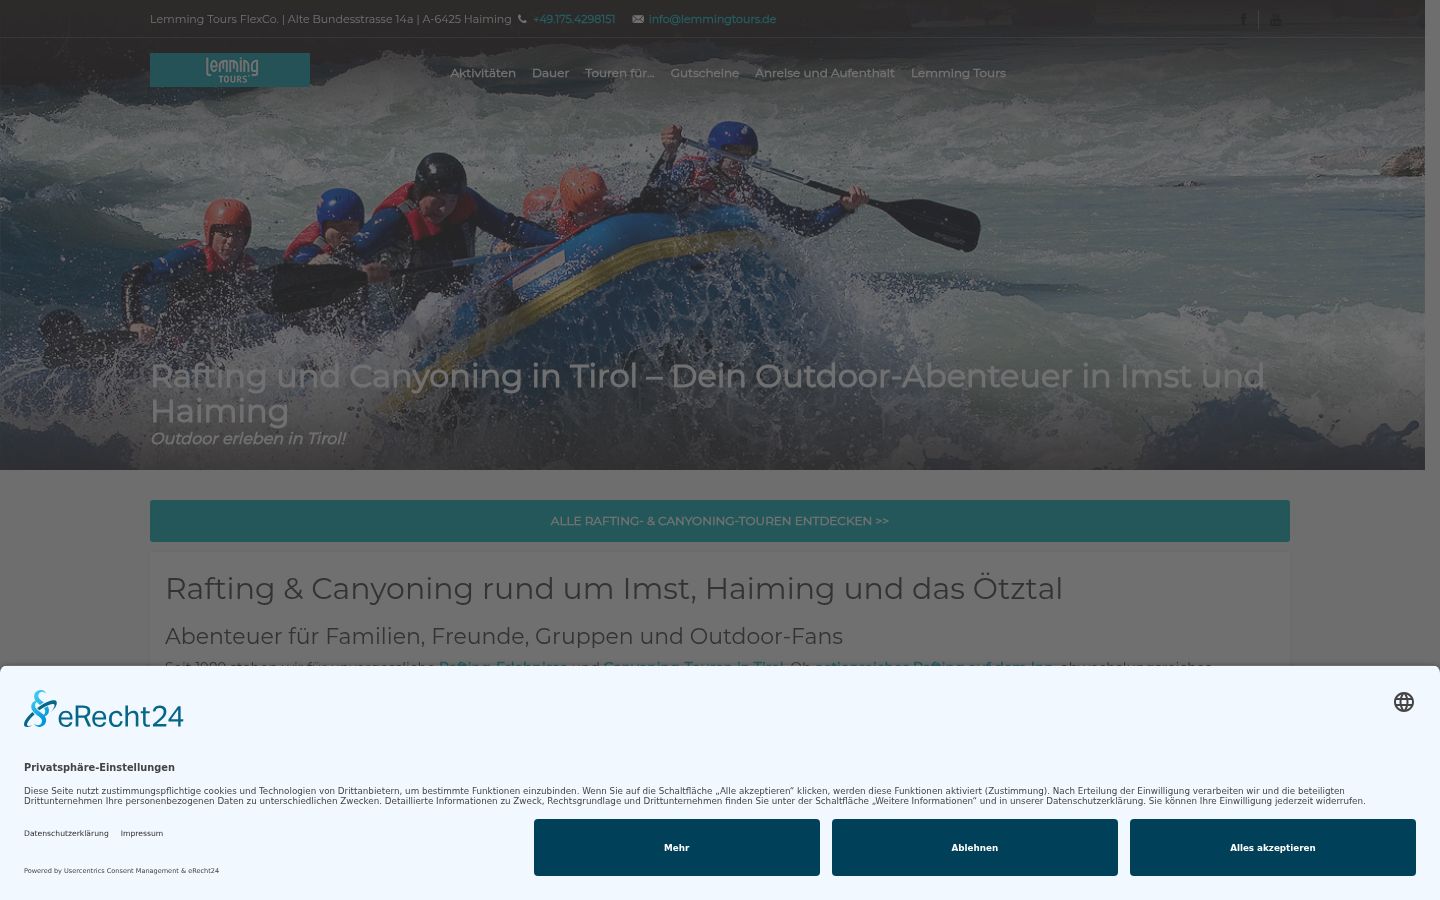Call the phone number +49.175.4298151
This screenshot has width=1440, height=900.
(x=574, y=19)
